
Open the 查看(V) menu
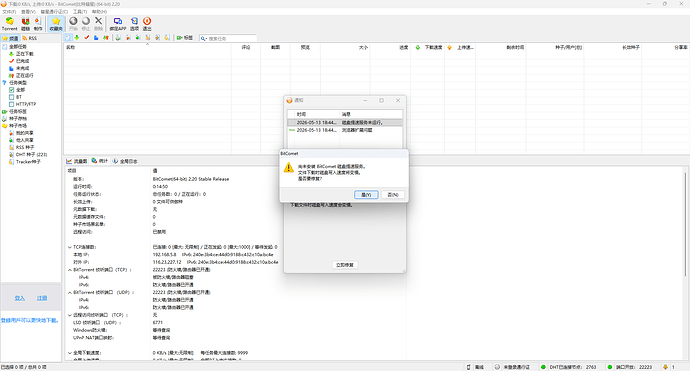click(x=29, y=11)
